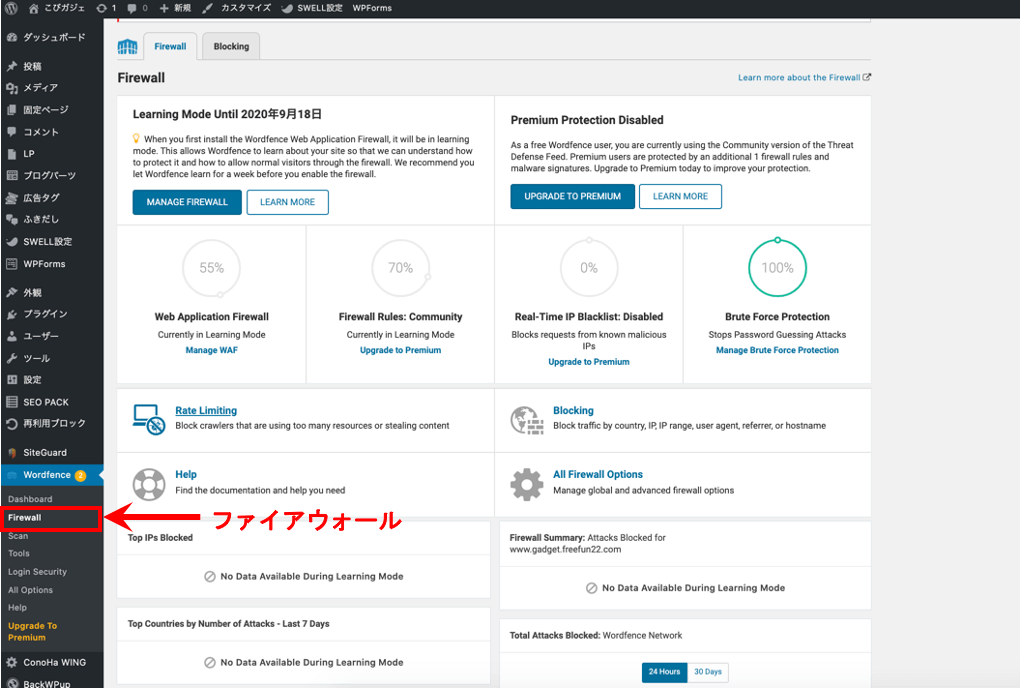This screenshot has width=1020, height=688.
Task: Click the ConoHa WING gear icon
Action: pyautogui.click(x=12, y=663)
